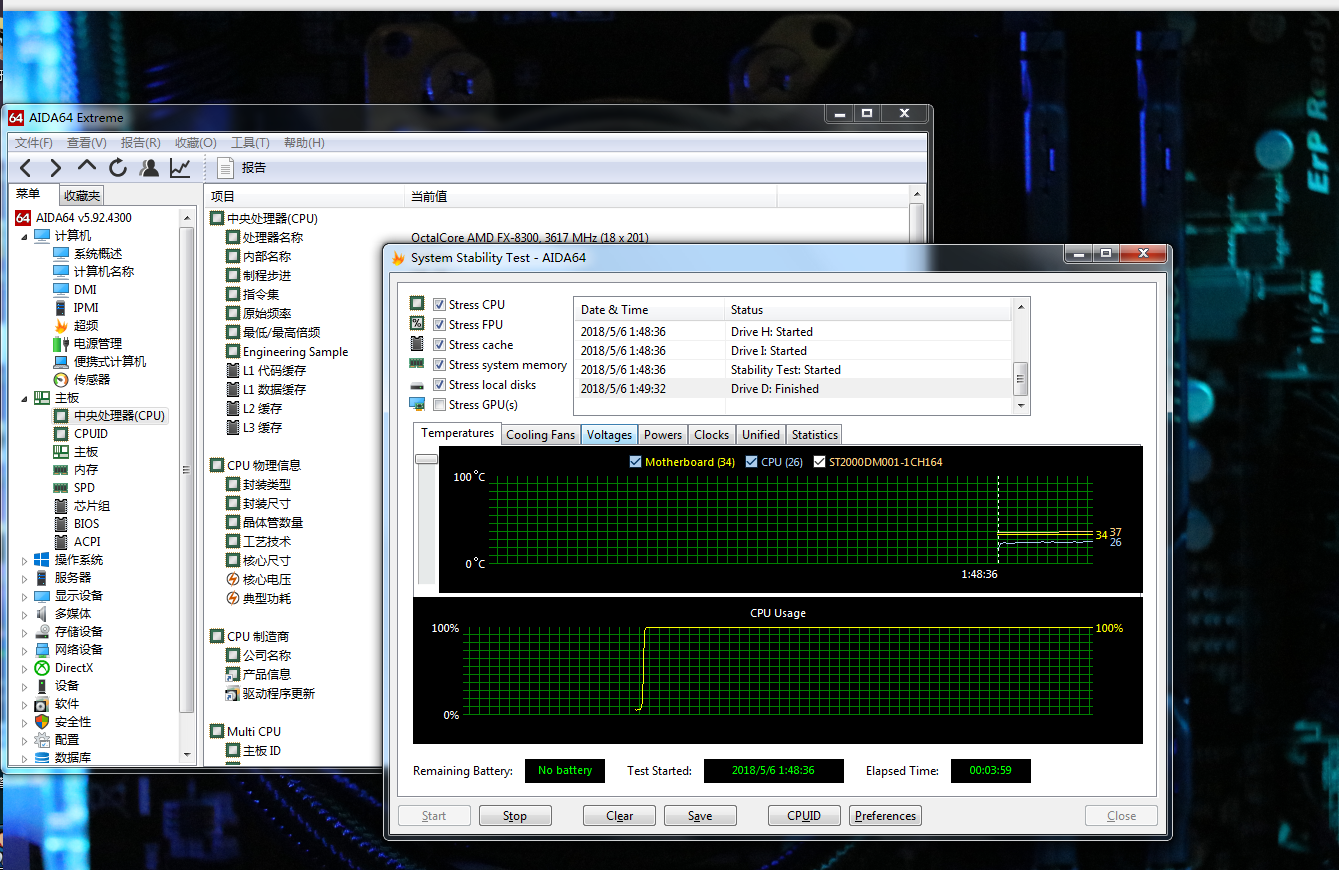Click the CPUID button in Stability Test
This screenshot has height=870, width=1339.
pos(804,816)
